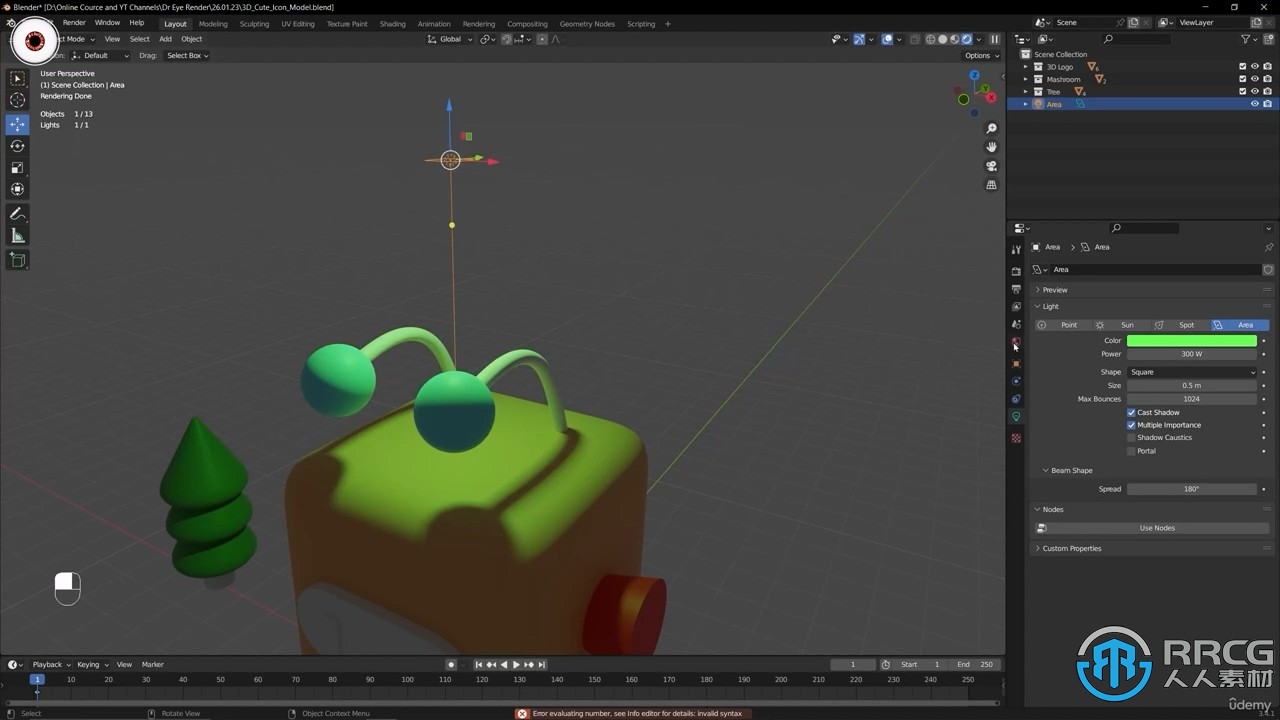Viewport: 1280px width, 720px height.
Task: Enable the Shadow Caustics checkbox
Action: point(1131,438)
